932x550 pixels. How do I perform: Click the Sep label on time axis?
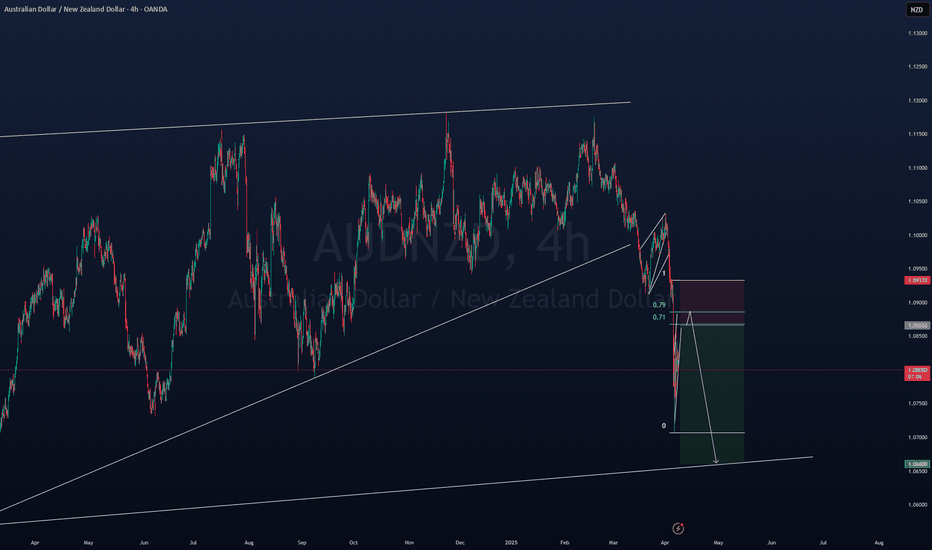click(x=302, y=543)
